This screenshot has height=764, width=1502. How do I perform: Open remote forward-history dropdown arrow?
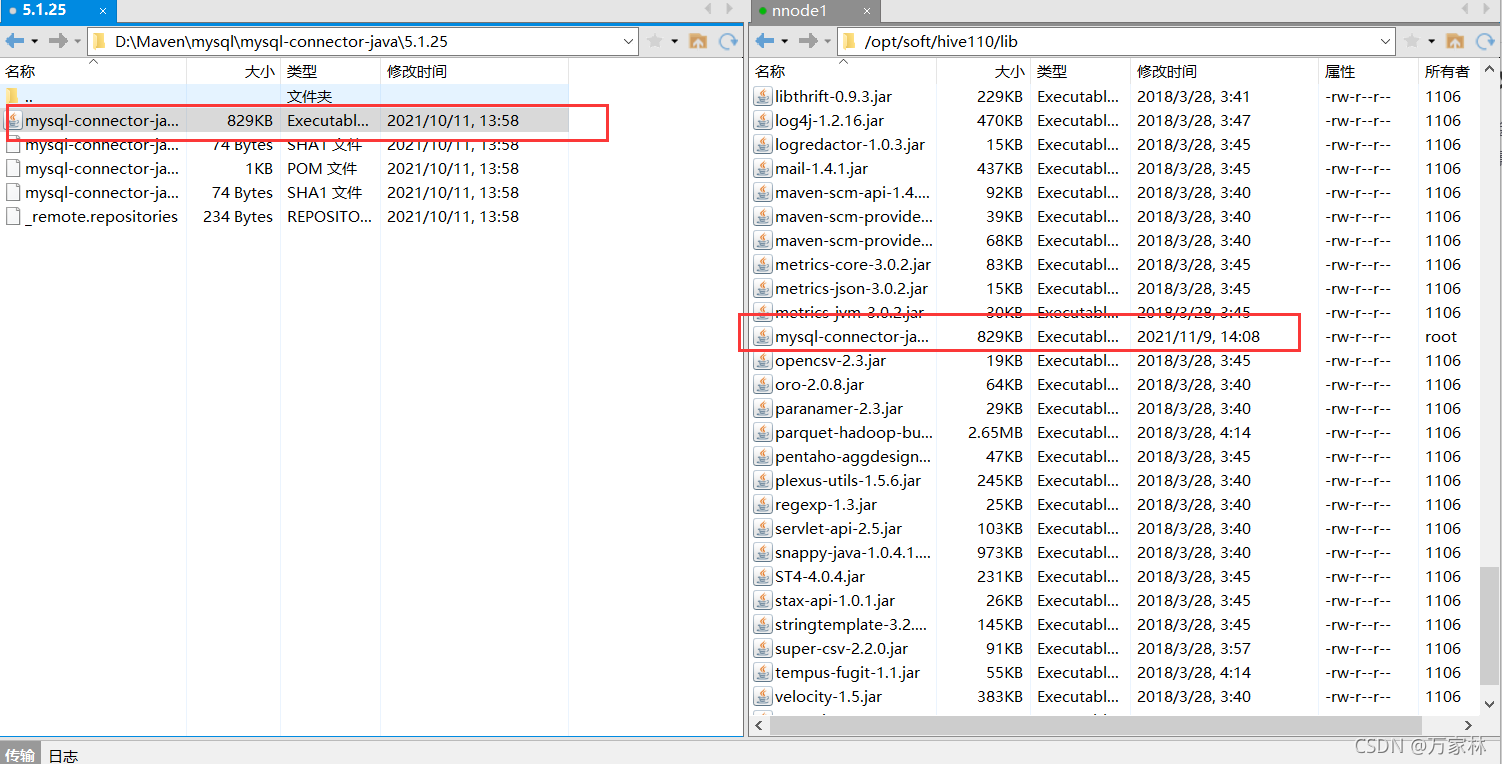829,41
